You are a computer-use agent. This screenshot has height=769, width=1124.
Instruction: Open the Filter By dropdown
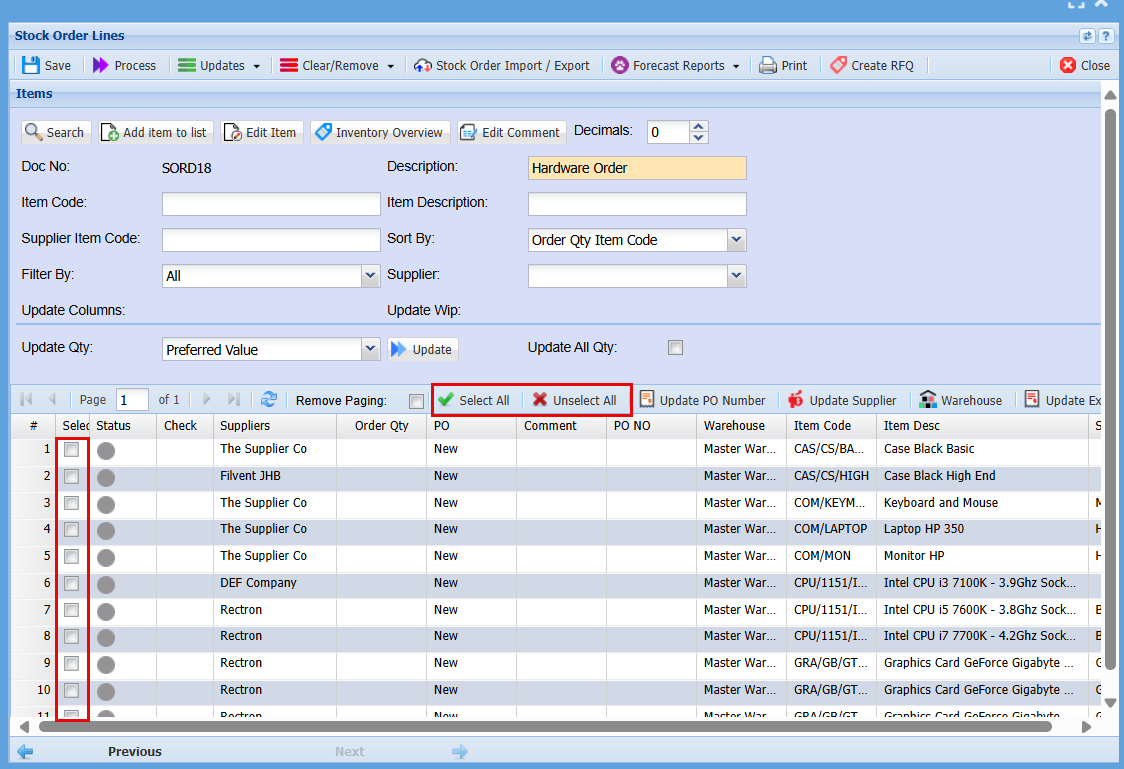tap(370, 275)
